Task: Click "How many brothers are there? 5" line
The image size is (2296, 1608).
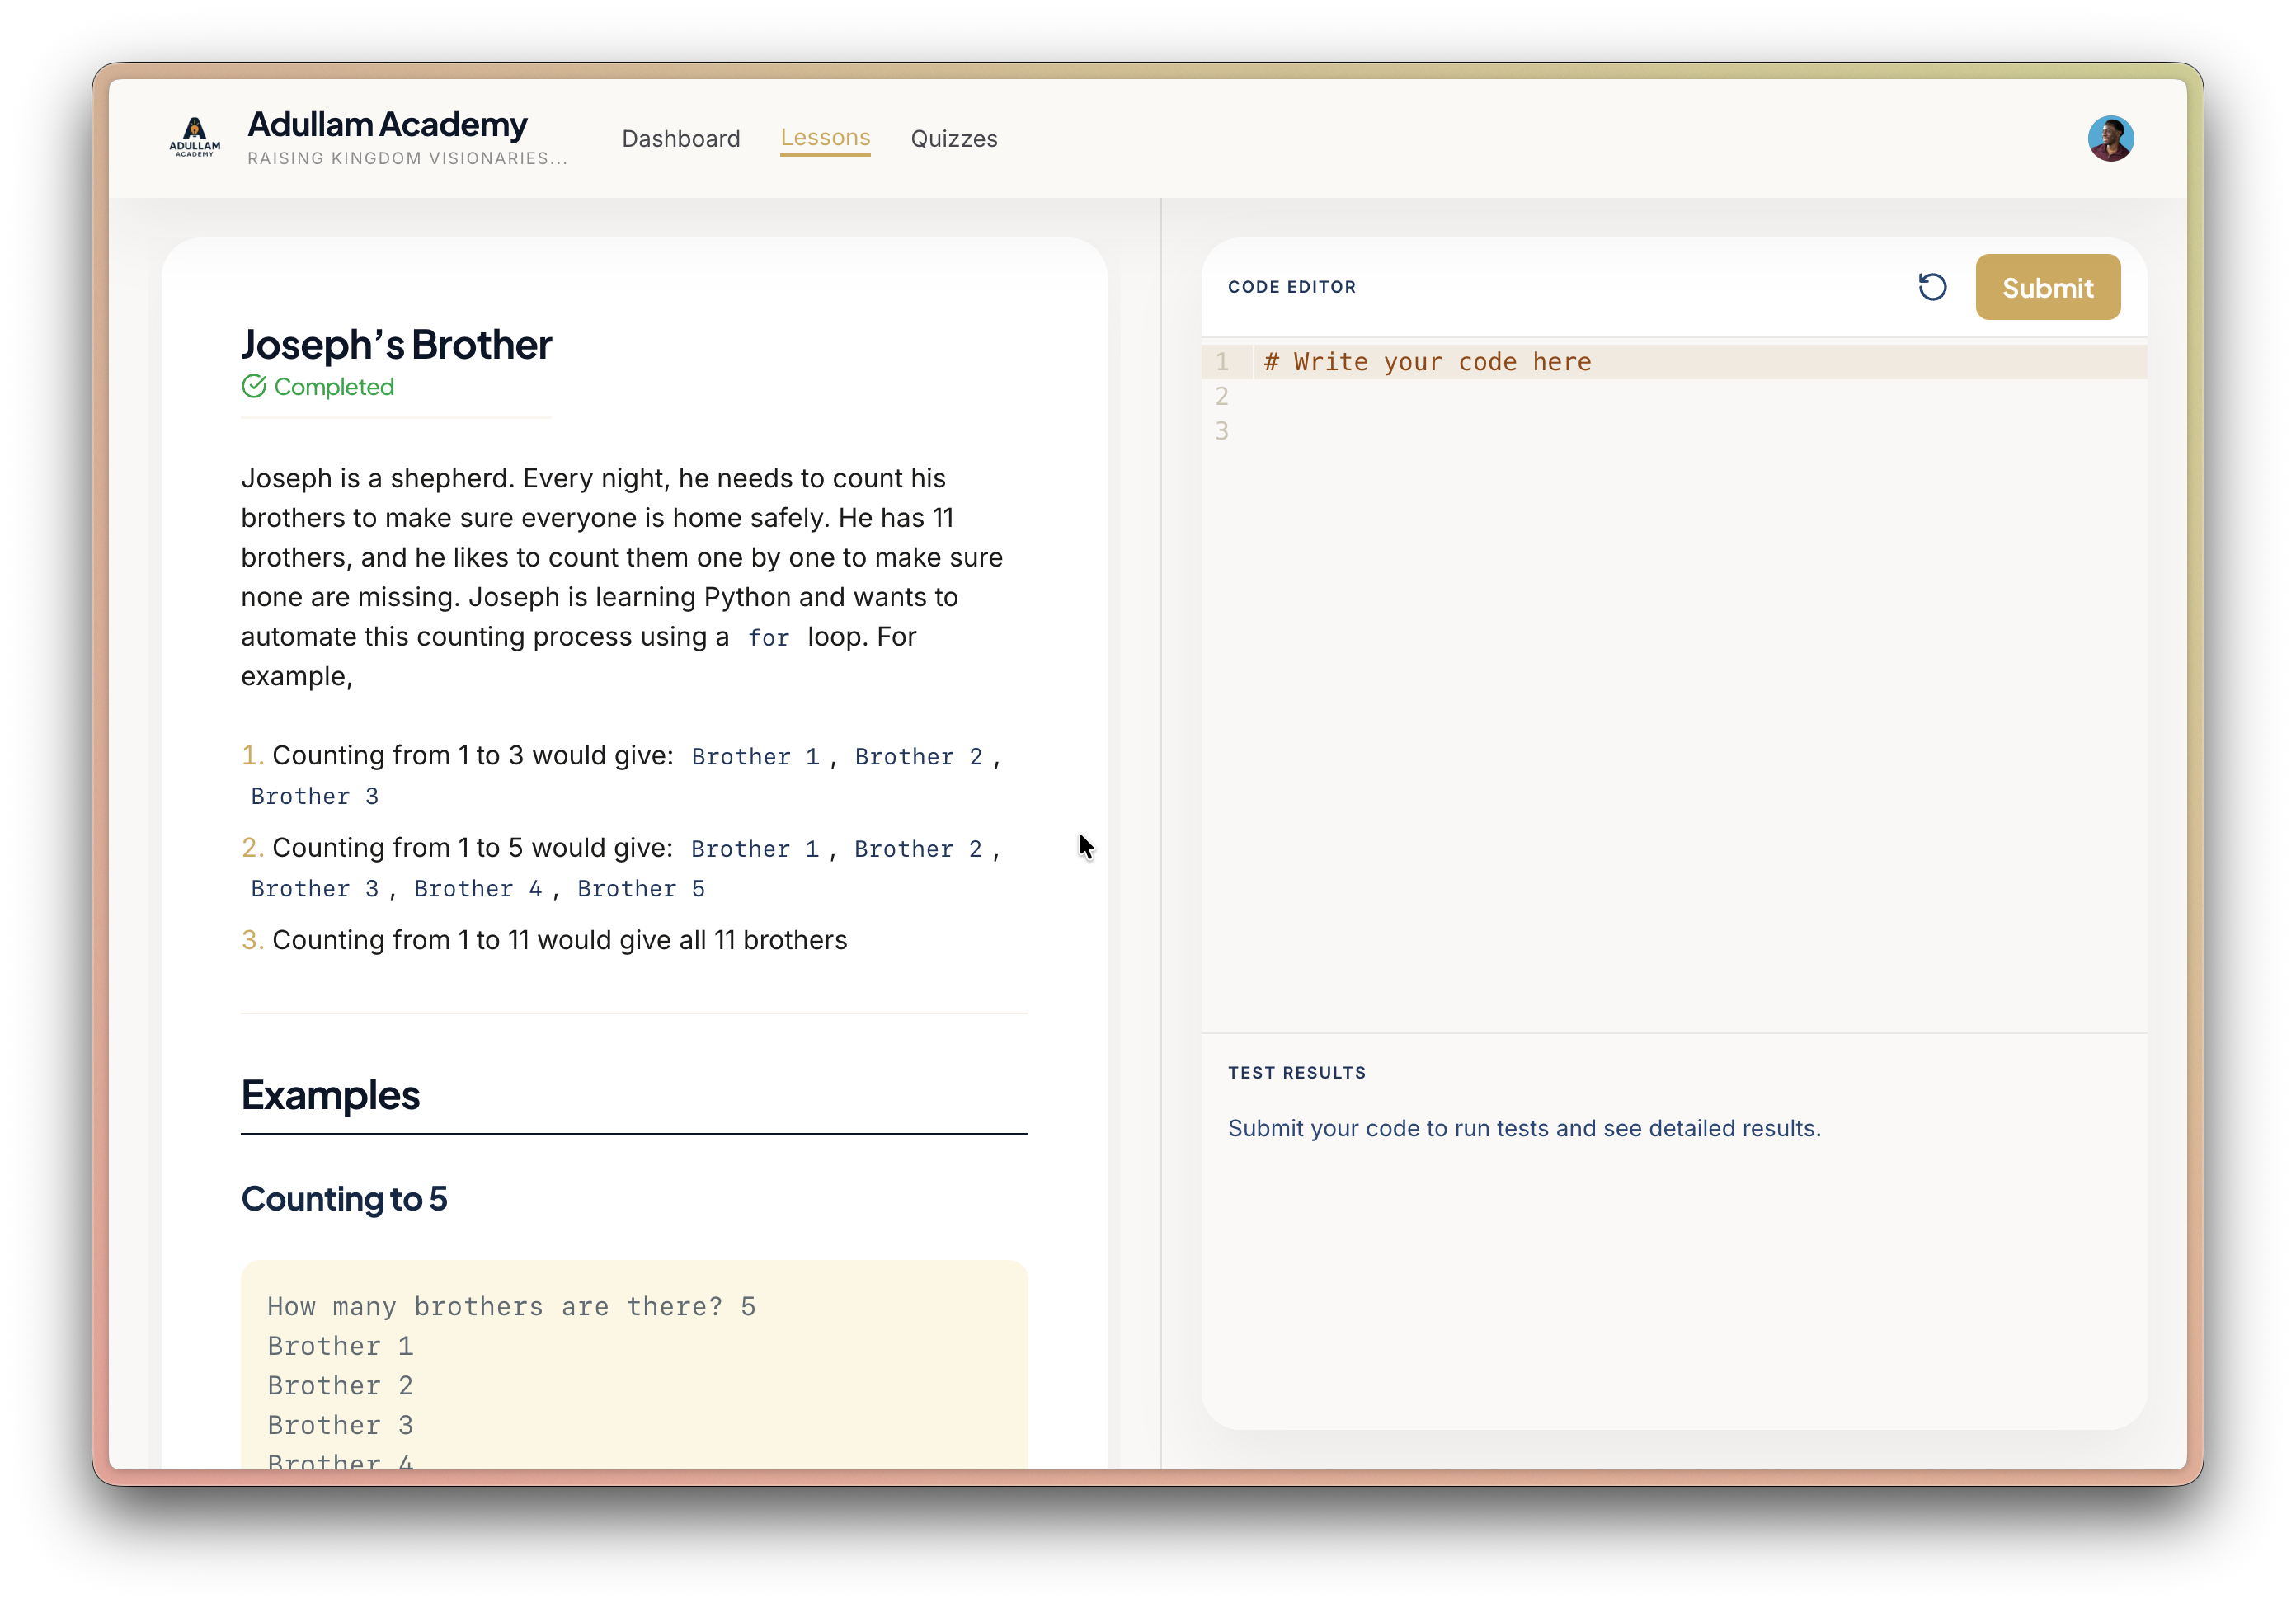Action: [511, 1306]
